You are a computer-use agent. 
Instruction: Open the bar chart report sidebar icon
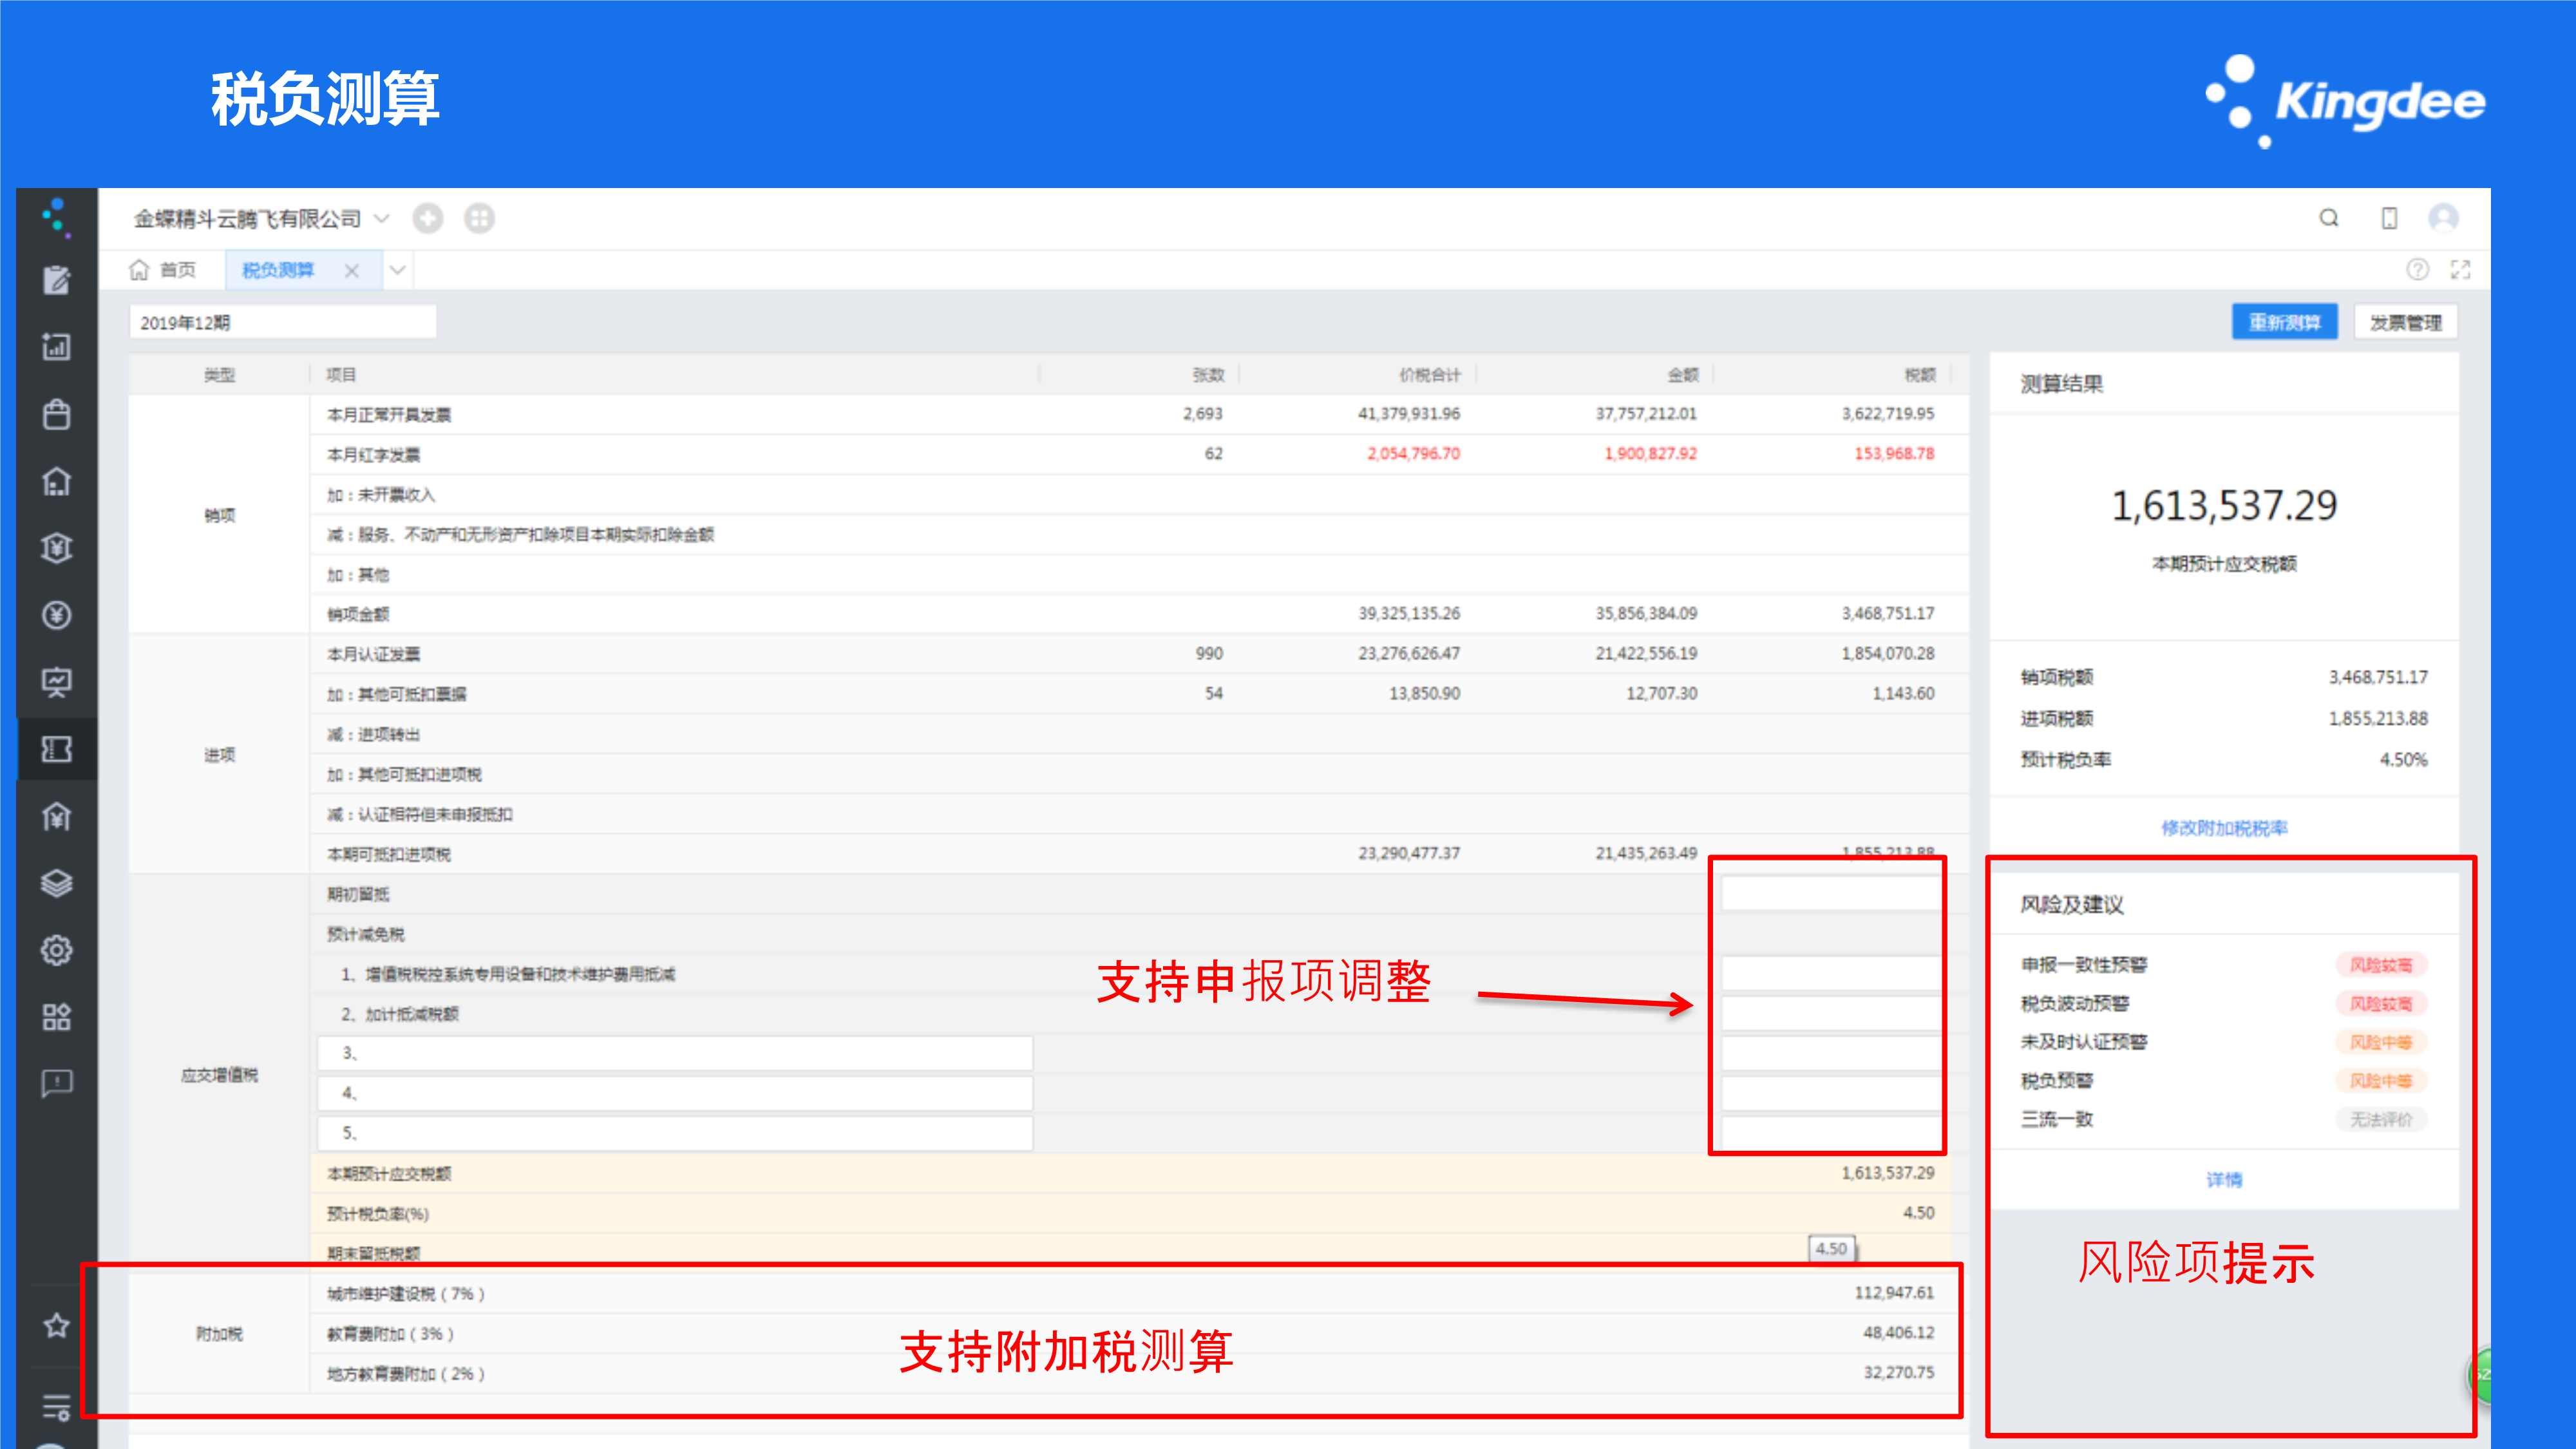point(56,347)
